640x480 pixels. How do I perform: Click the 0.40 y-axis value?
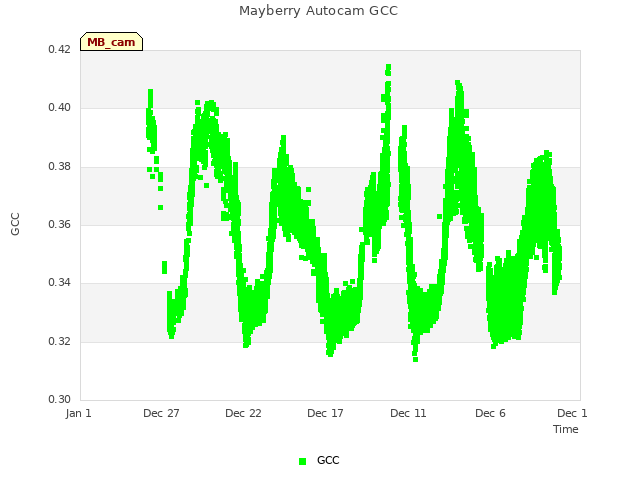(60, 108)
